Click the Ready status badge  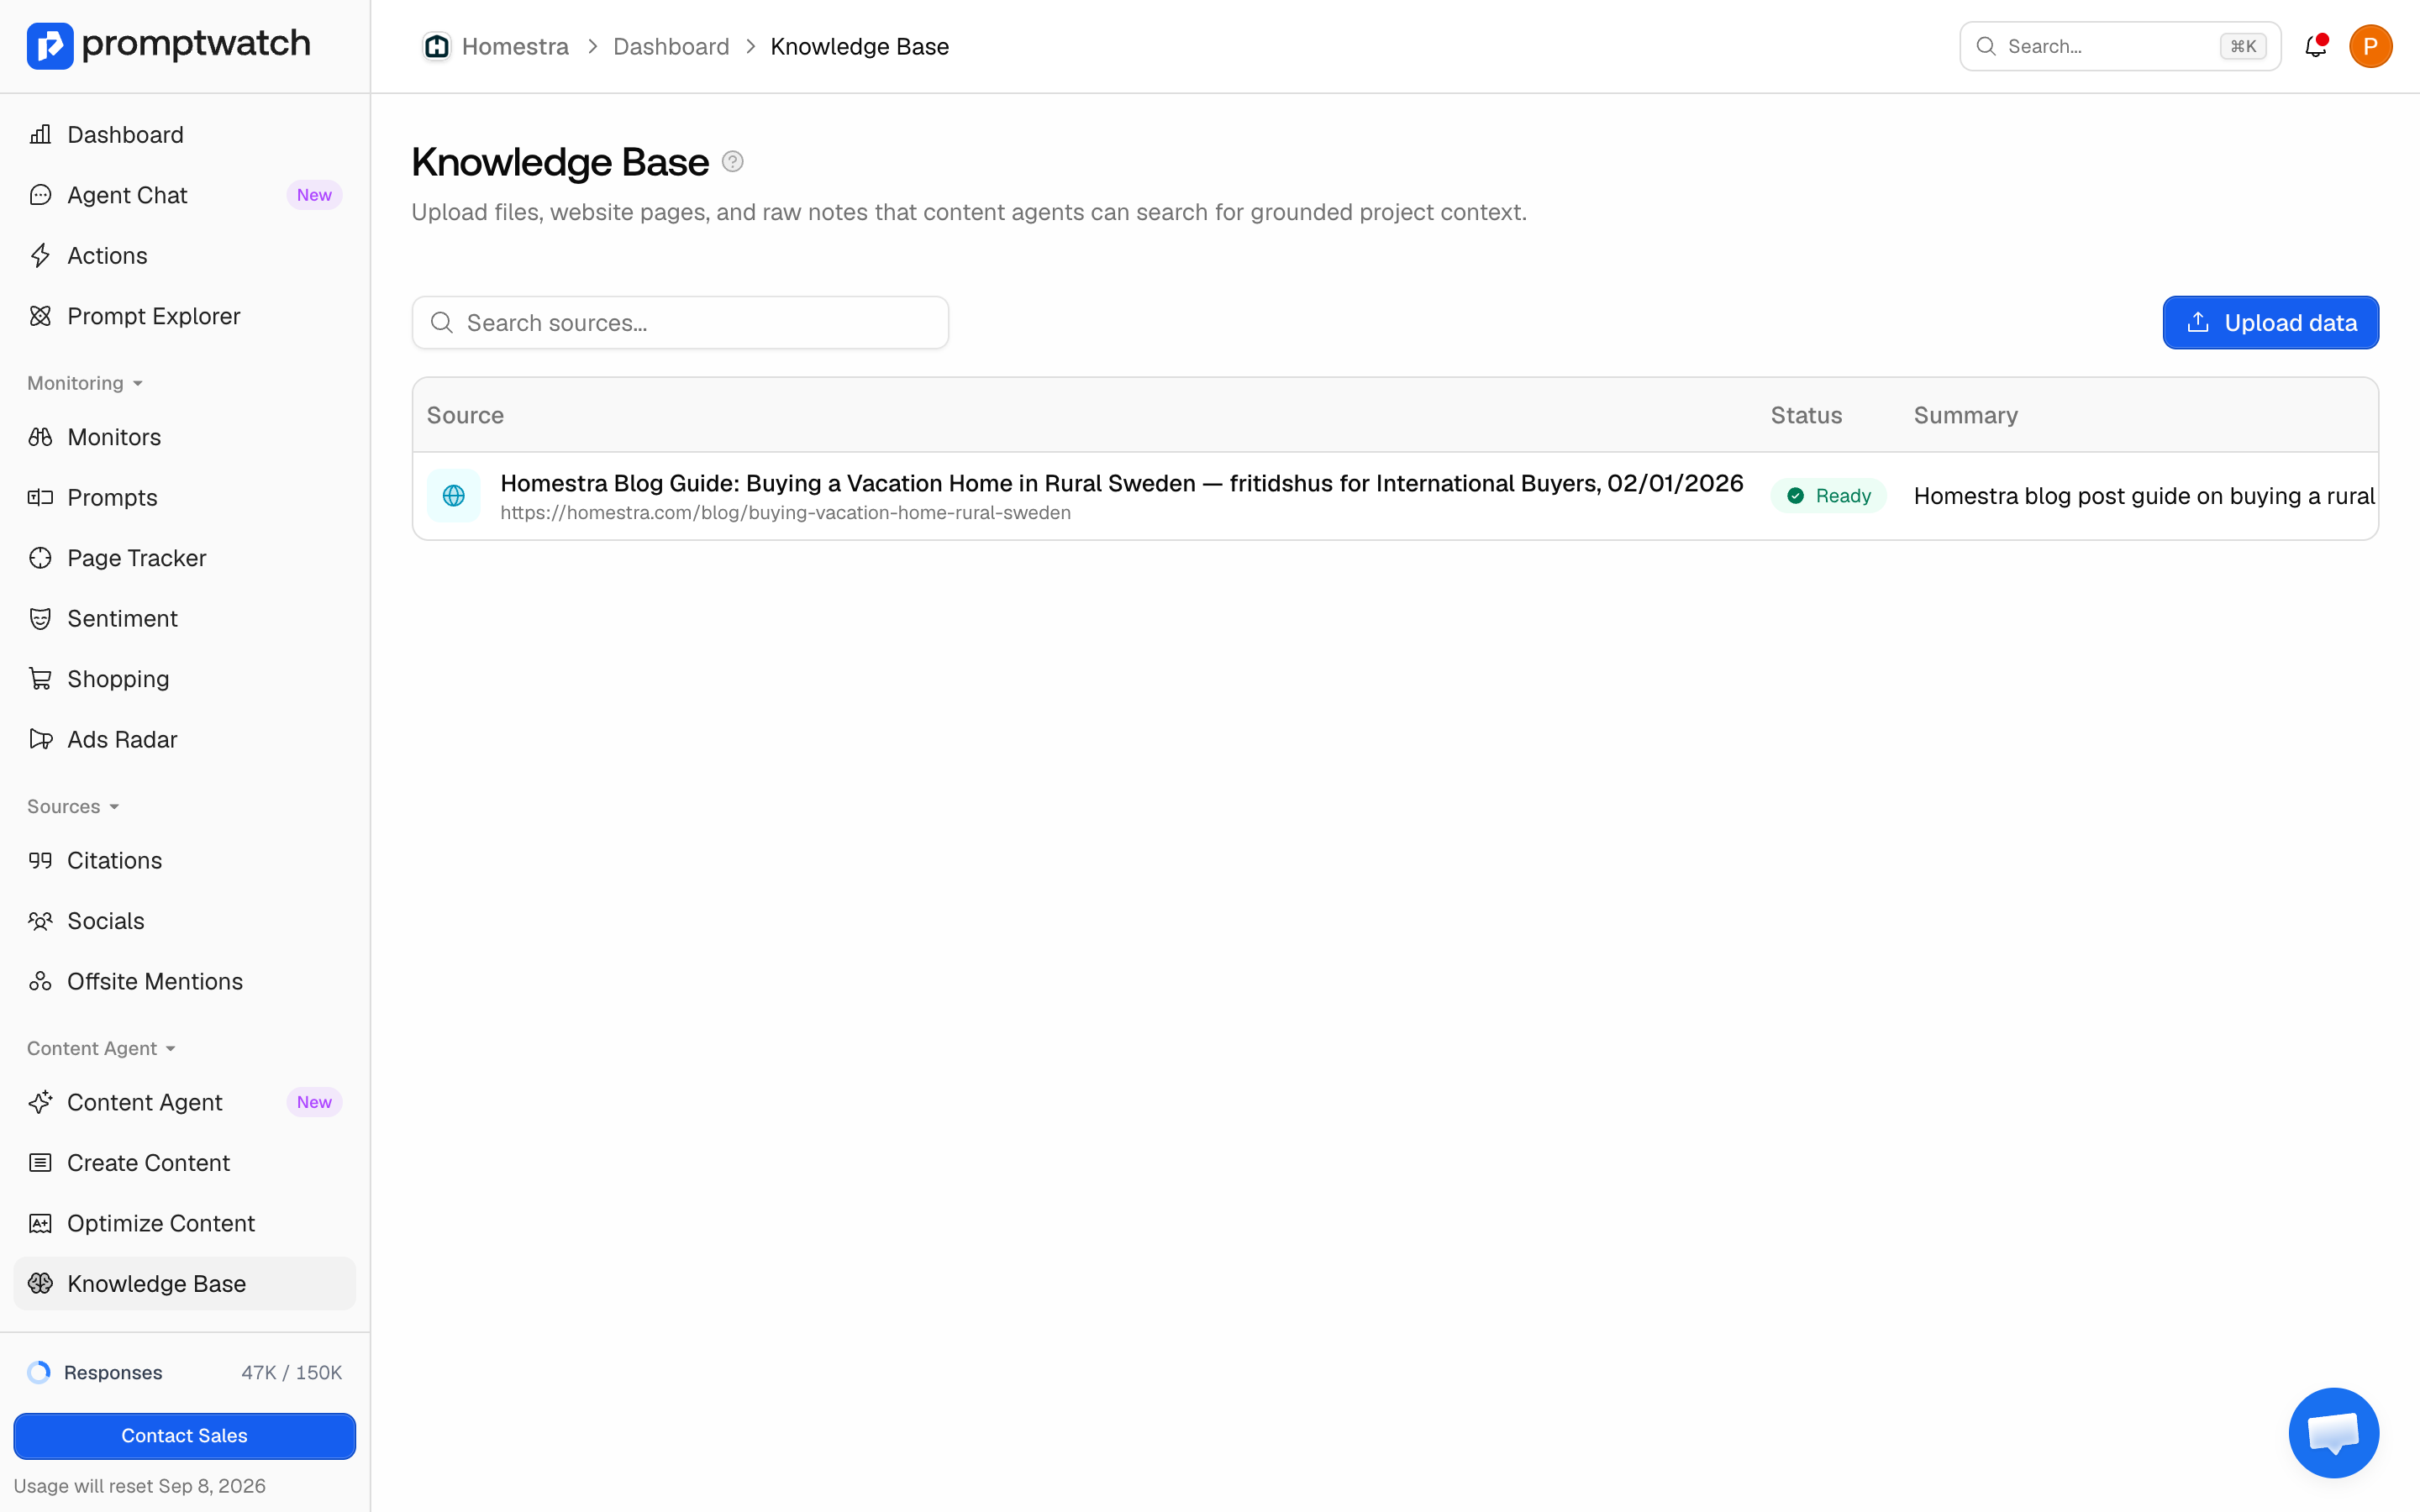pos(1829,496)
